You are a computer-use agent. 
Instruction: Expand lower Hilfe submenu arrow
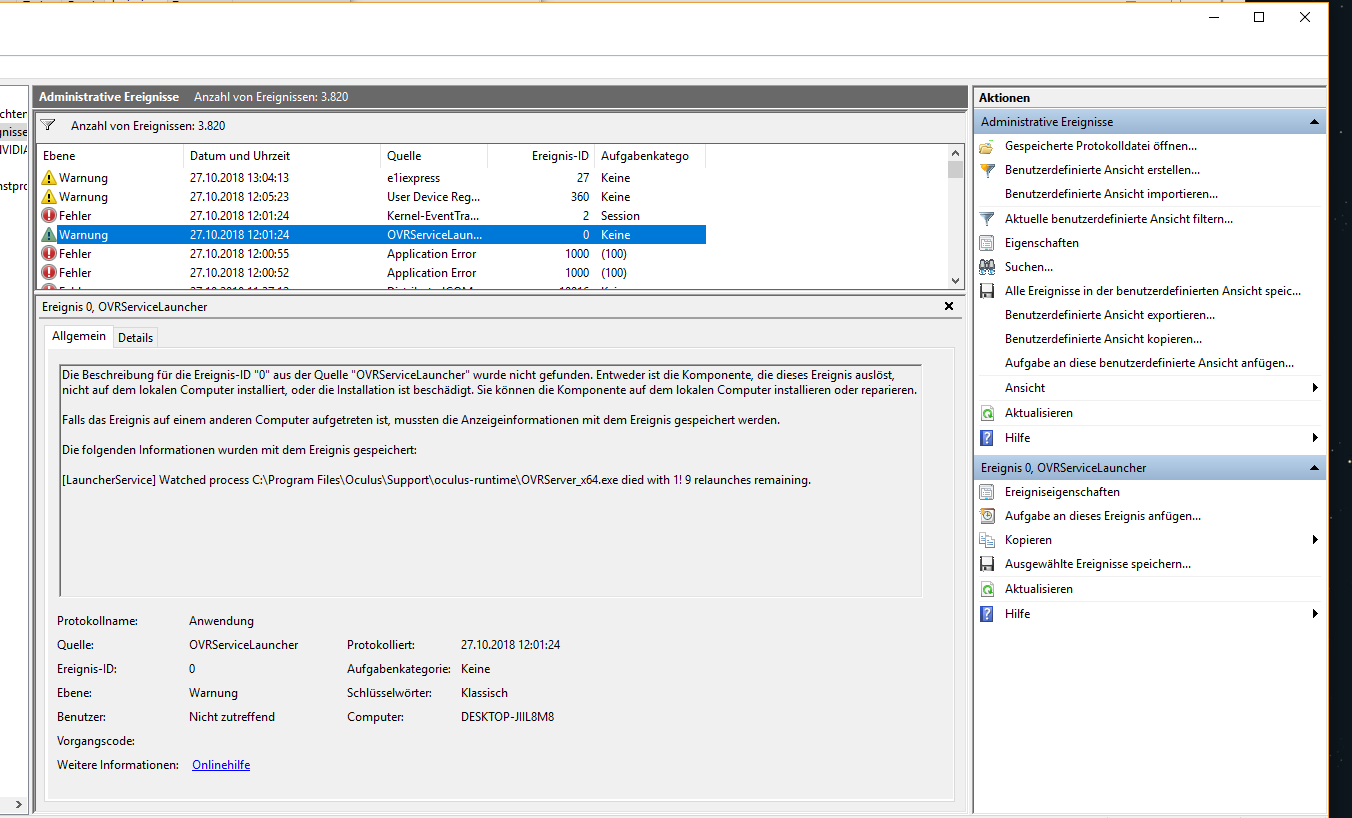[x=1315, y=614]
